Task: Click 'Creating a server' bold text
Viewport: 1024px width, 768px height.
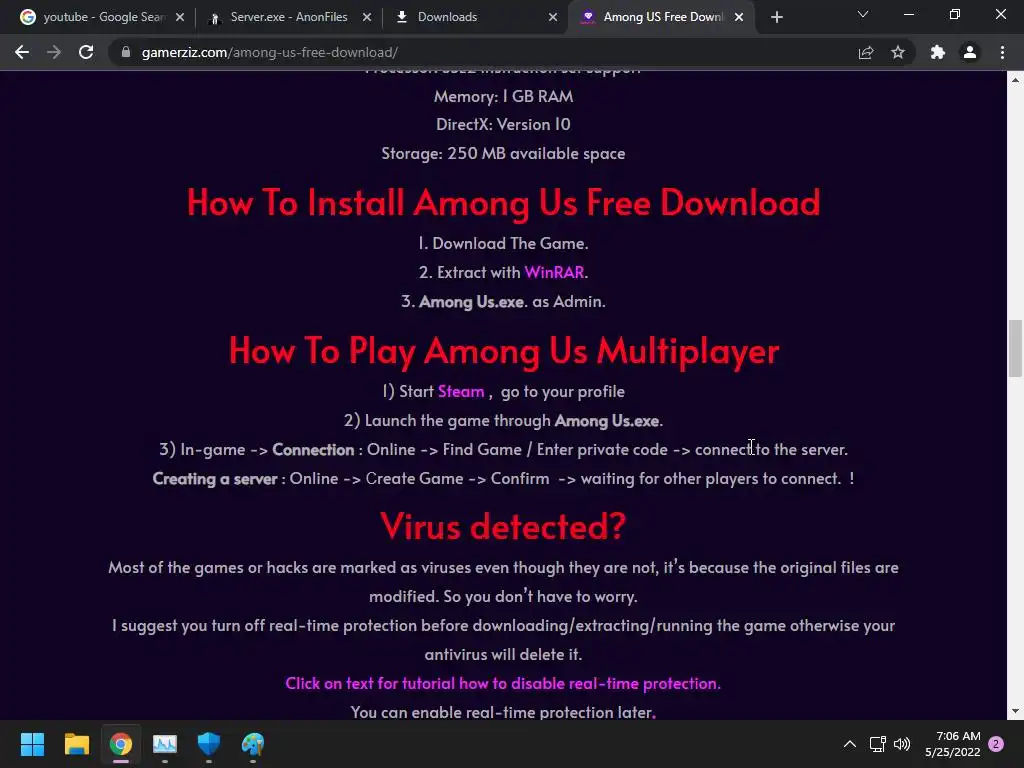Action: tap(215, 479)
